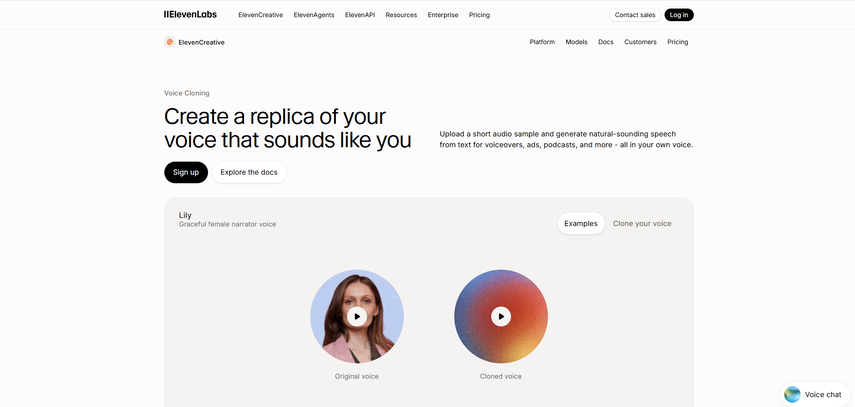Open Pricing in the top navigation
Screen dimensions: 855x407
[479, 15]
